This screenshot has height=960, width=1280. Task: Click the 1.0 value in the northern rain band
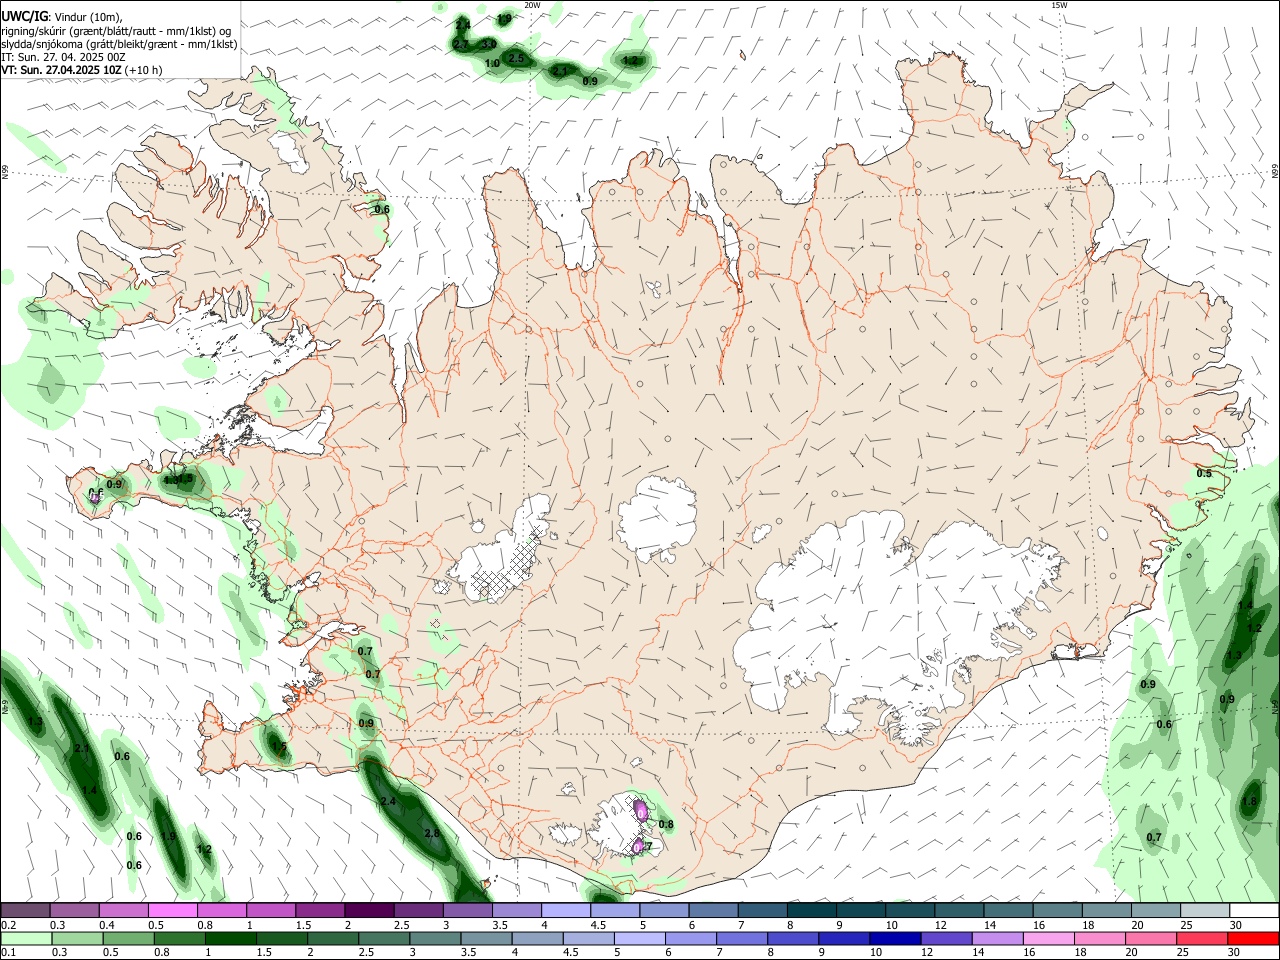tap(492, 64)
